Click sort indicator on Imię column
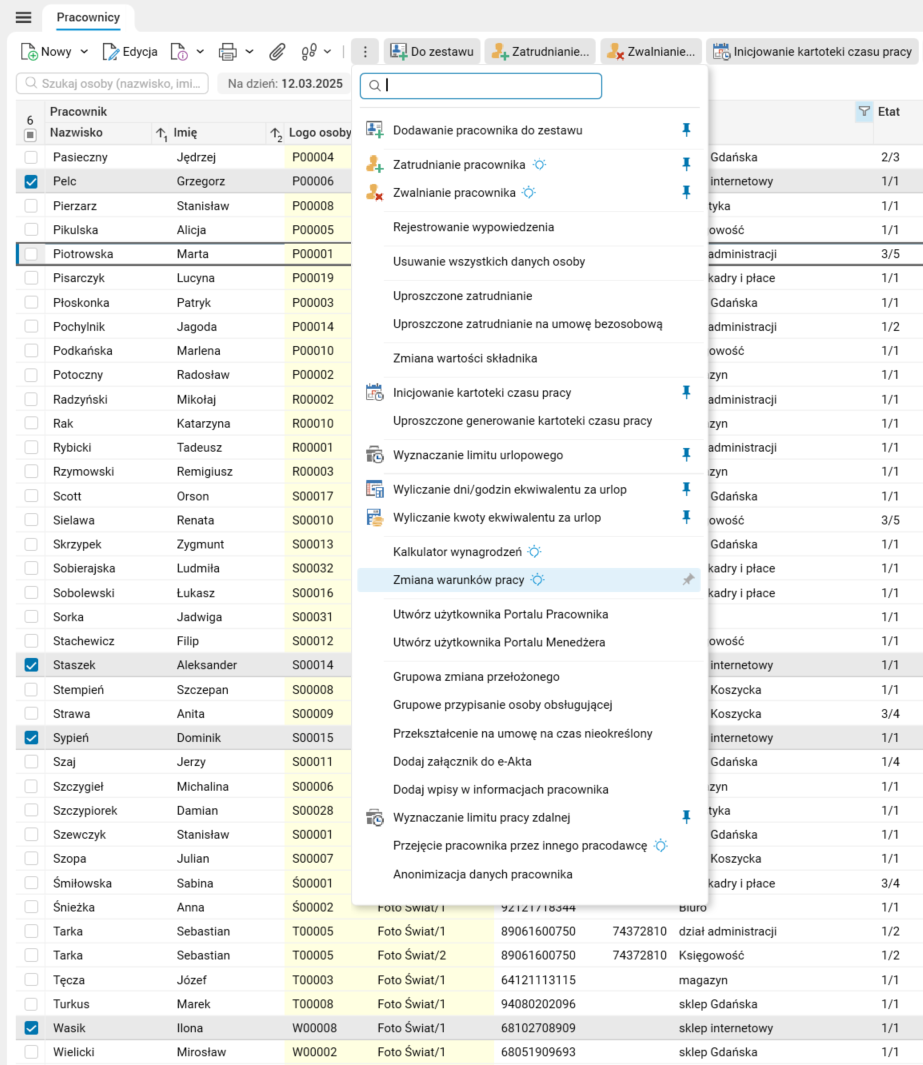Image resolution: width=923 pixels, height=1065 pixels. point(276,133)
